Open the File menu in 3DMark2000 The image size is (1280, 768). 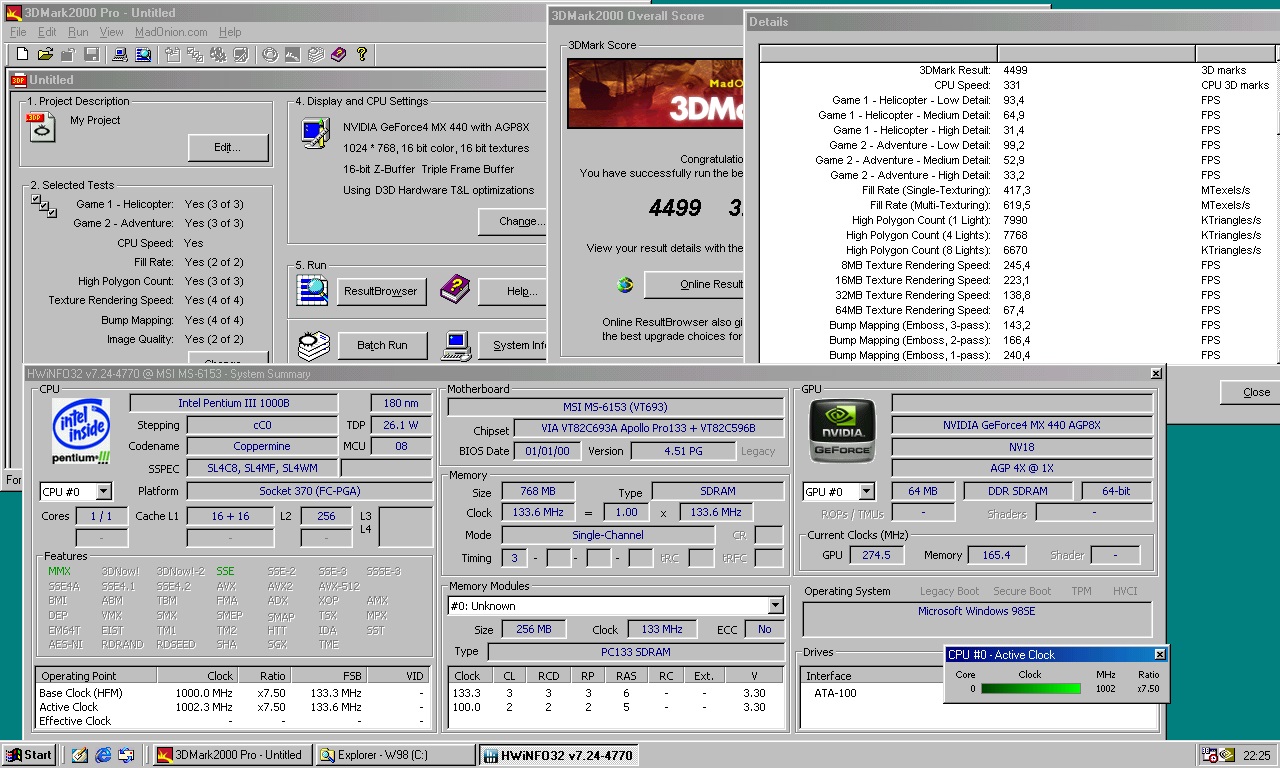click(18, 32)
